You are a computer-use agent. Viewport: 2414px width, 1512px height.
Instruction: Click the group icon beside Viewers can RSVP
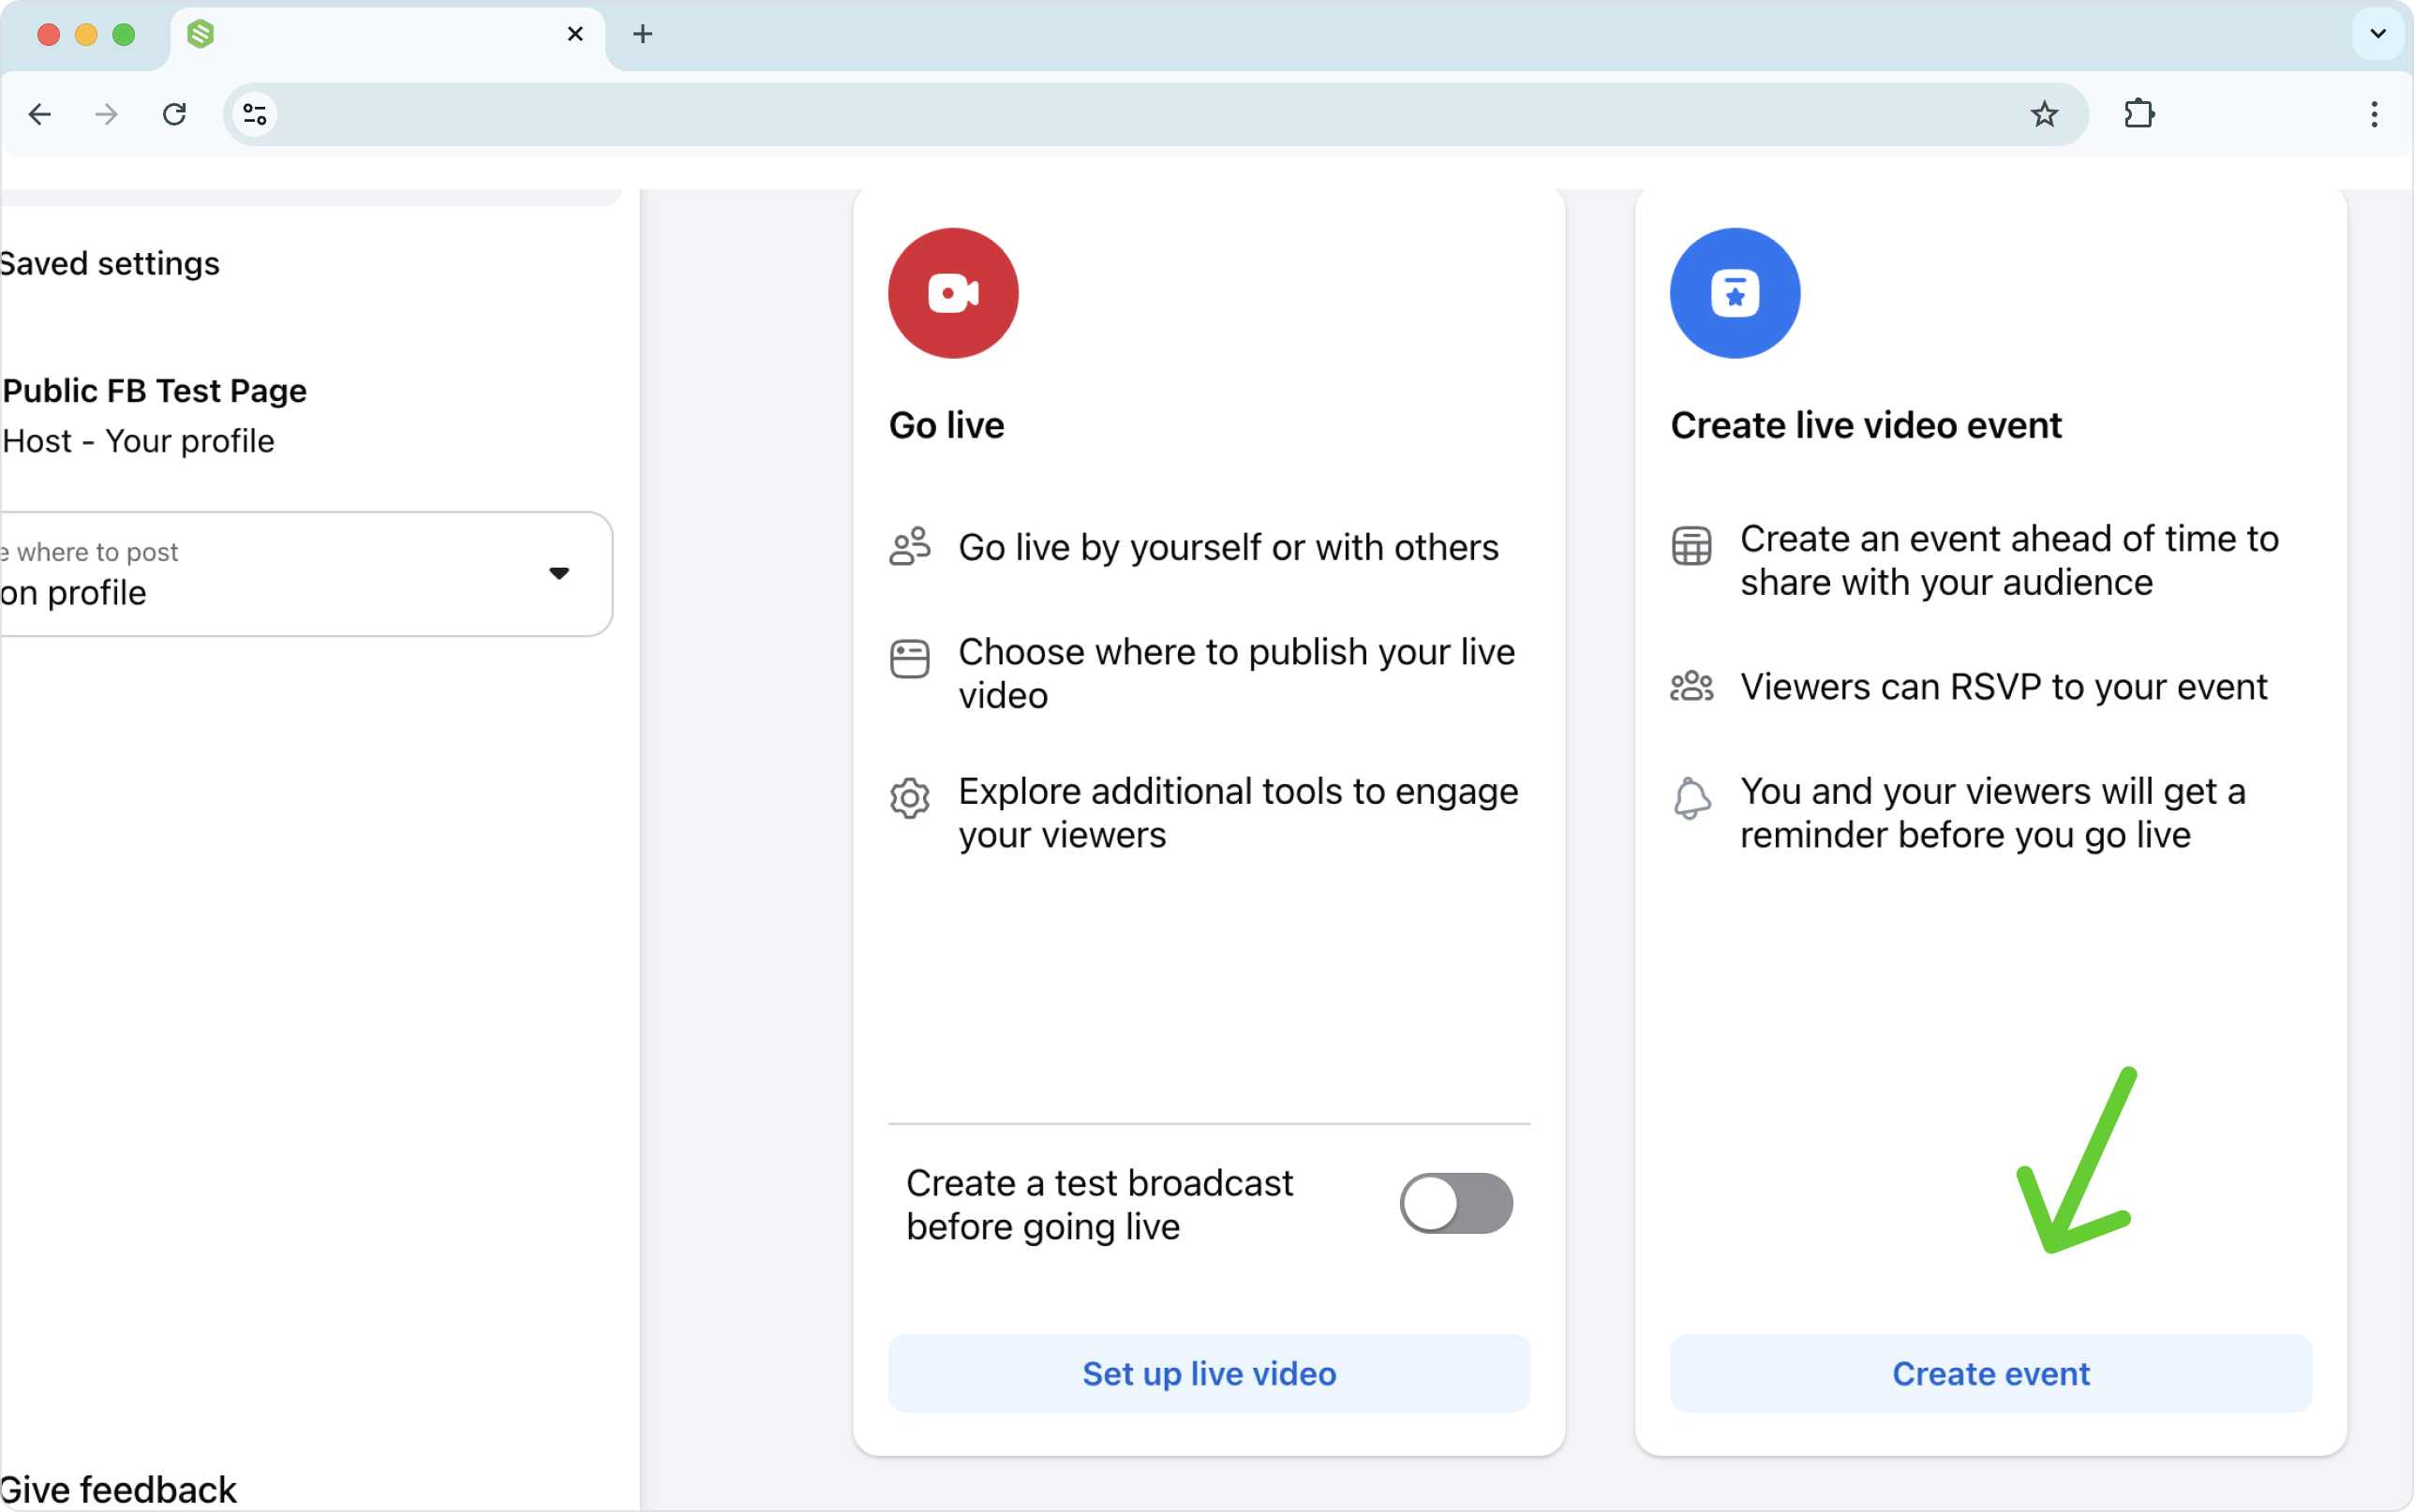[1691, 686]
